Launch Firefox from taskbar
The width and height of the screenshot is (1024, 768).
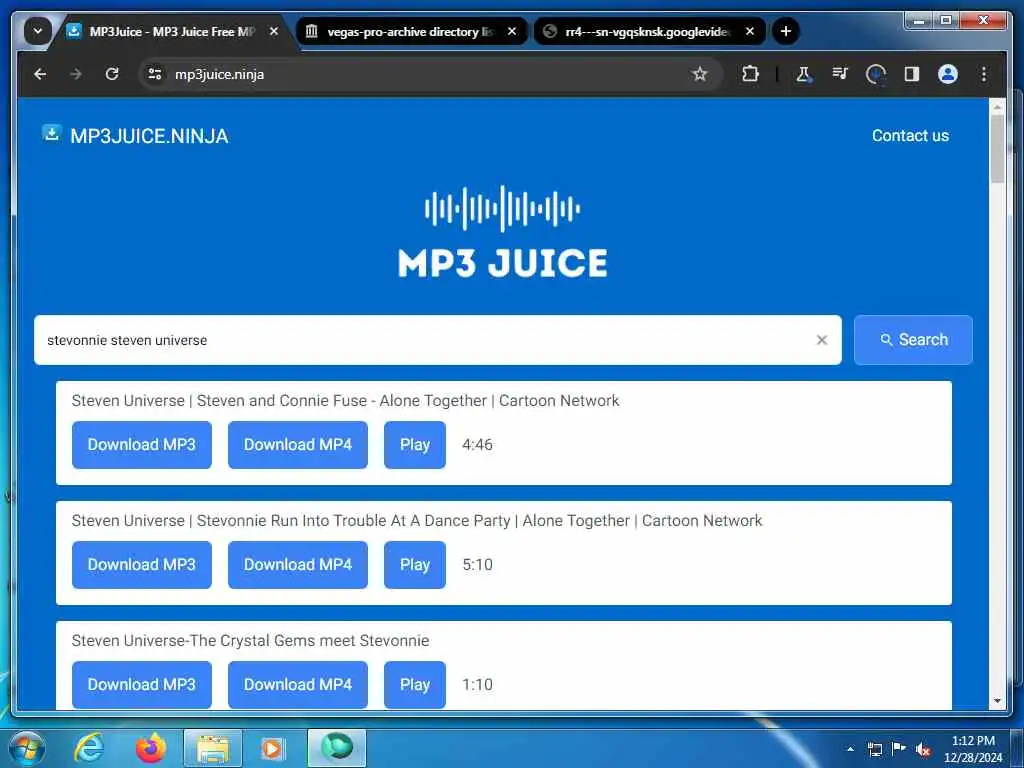click(150, 748)
